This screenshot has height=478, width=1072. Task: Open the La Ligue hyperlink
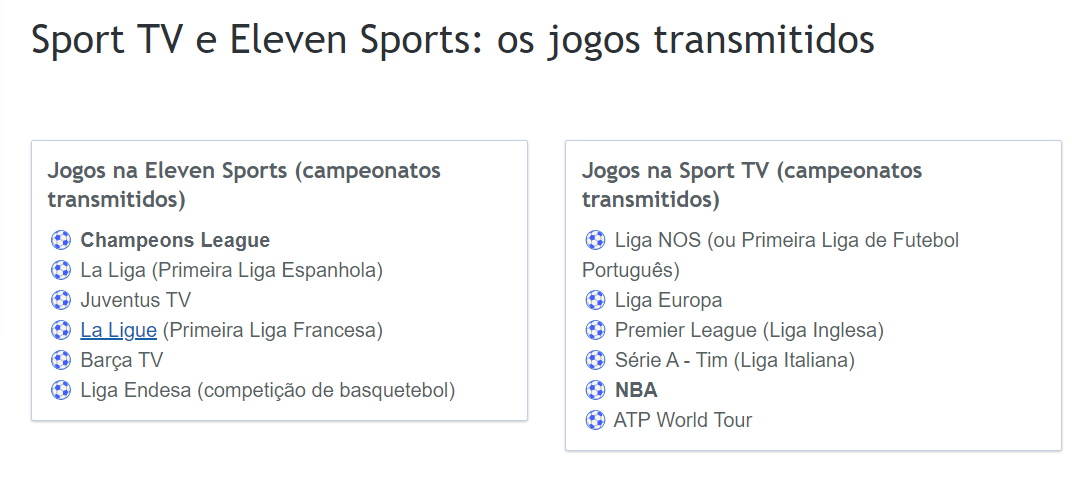[x=118, y=330]
